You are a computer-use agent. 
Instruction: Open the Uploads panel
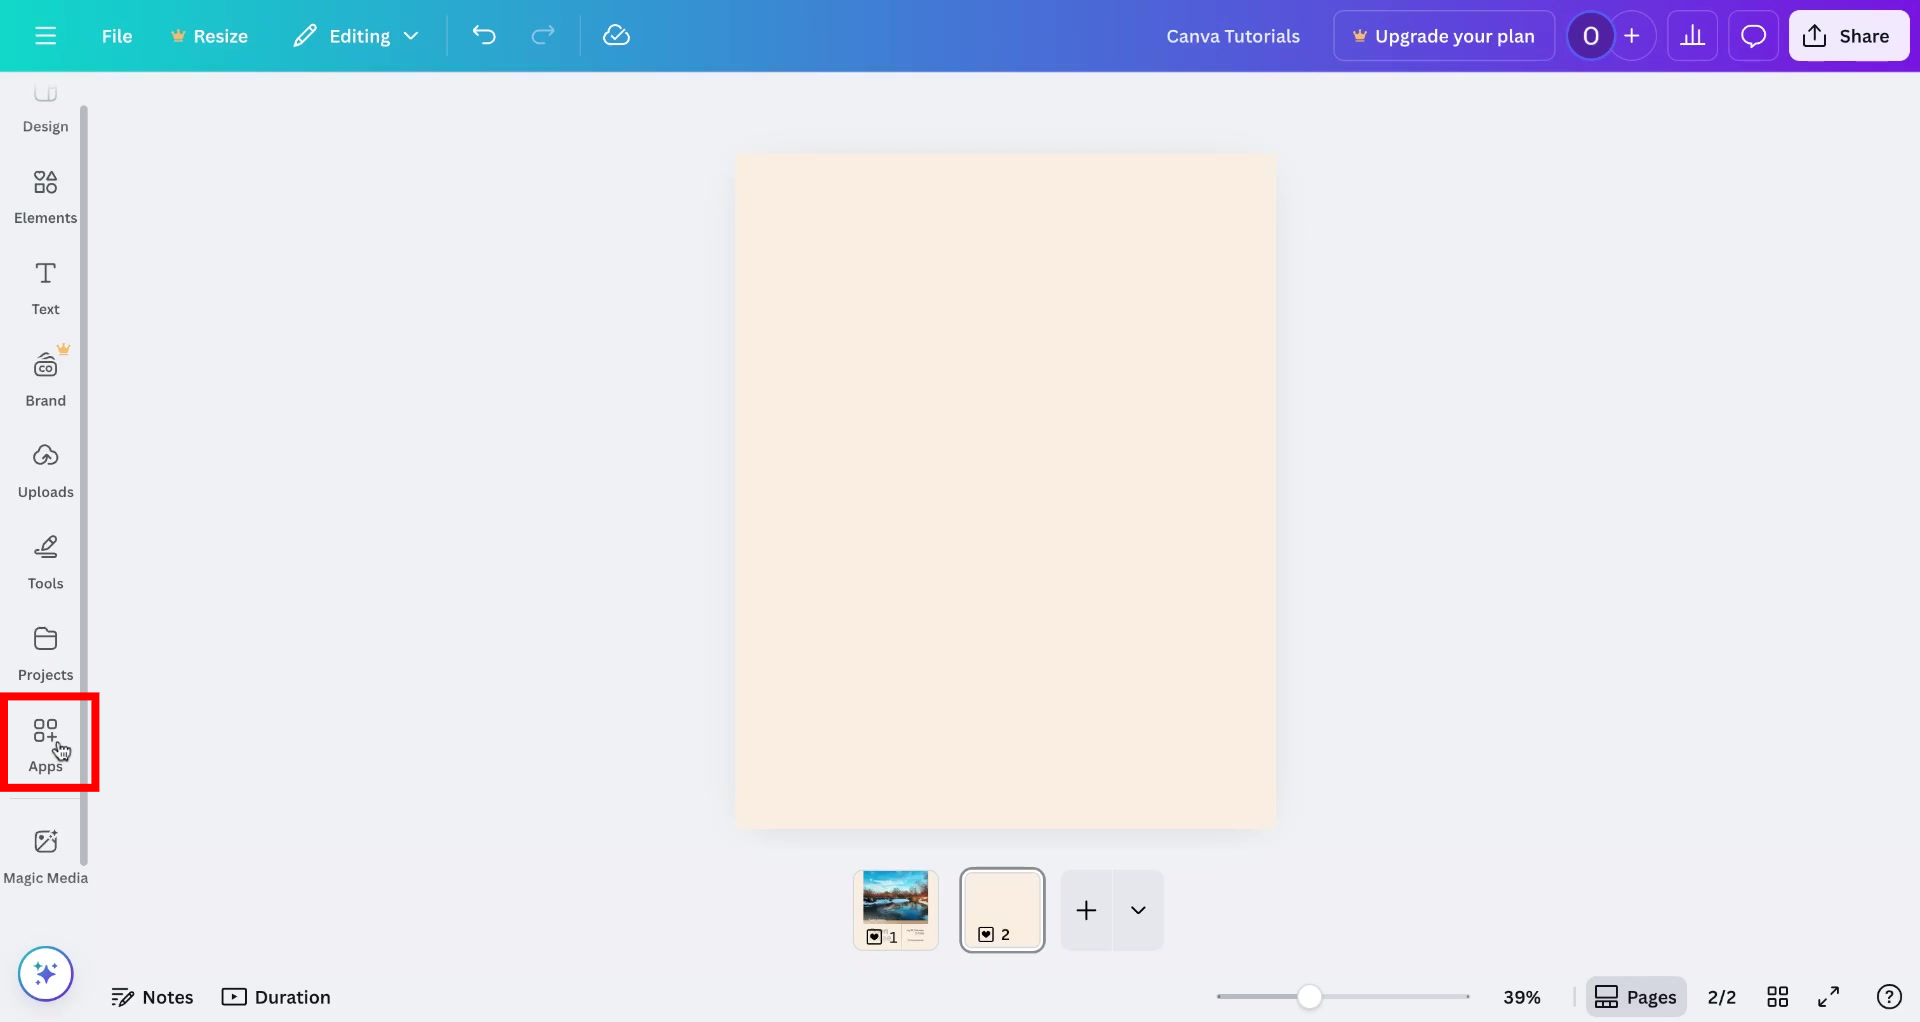click(x=45, y=470)
